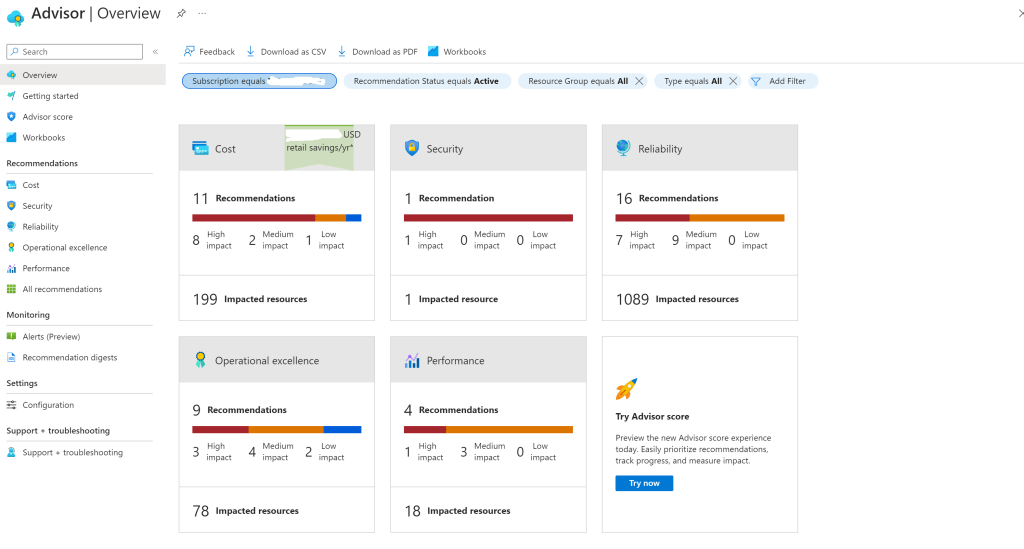Click the Advisor score rocket icon
The width and height of the screenshot is (1024, 549).
(x=626, y=389)
